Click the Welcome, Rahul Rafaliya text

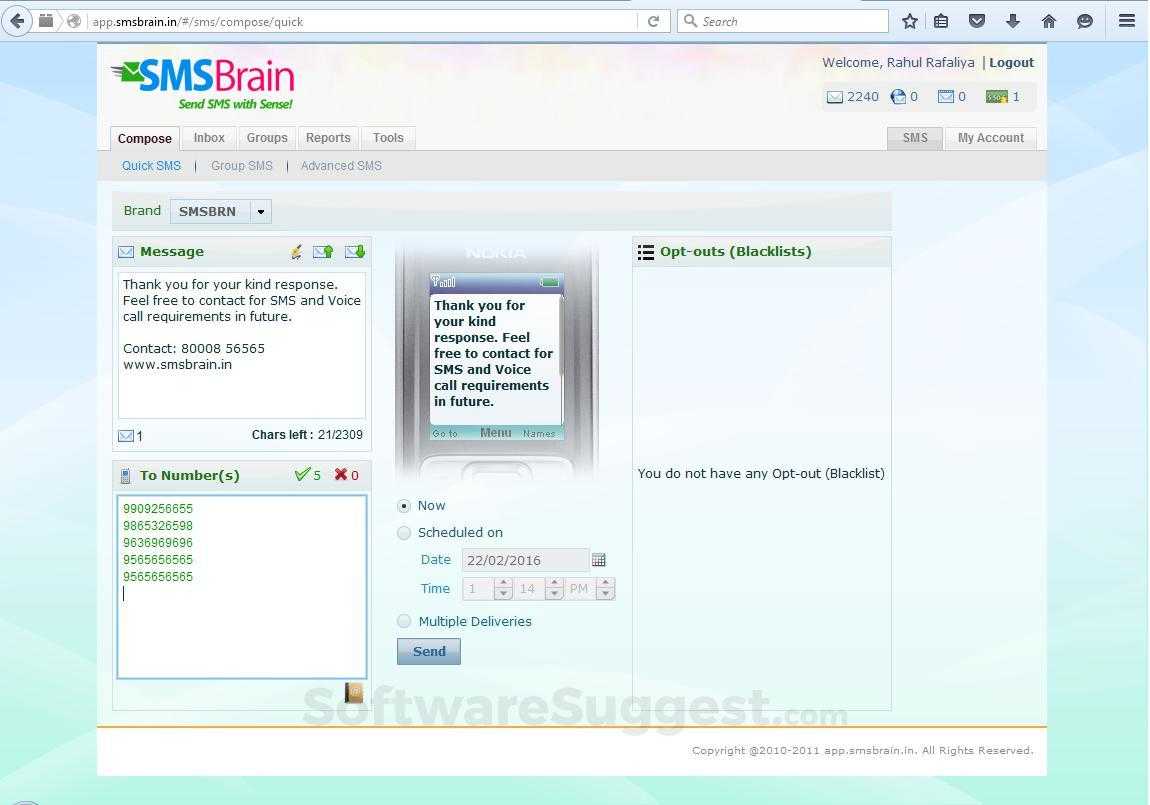[898, 62]
